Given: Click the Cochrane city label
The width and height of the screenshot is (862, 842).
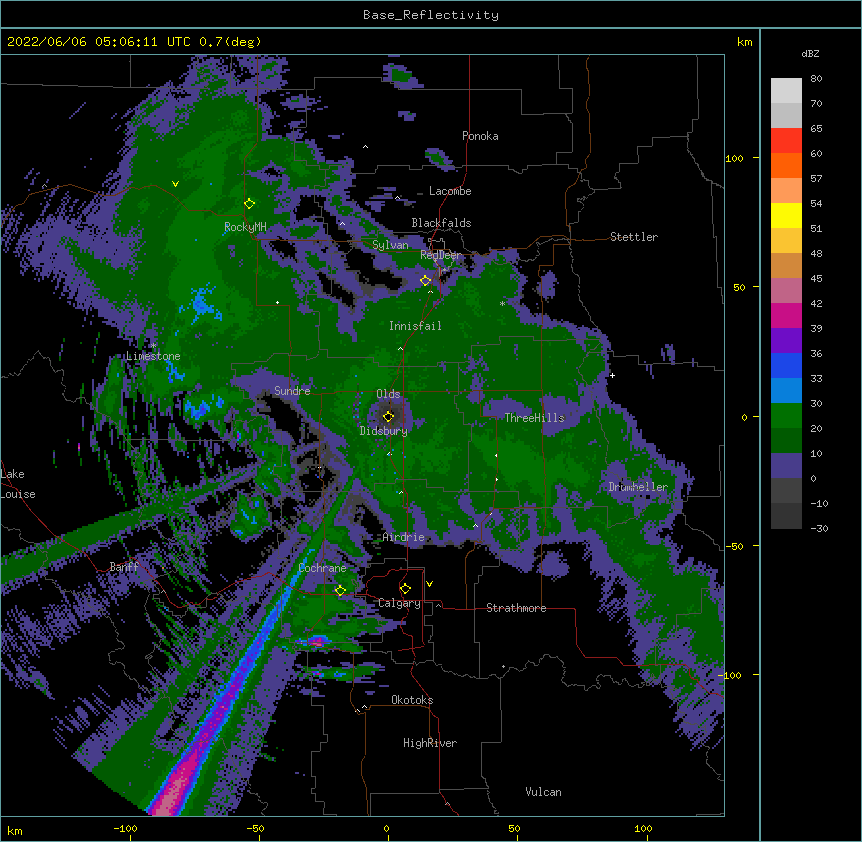Looking at the screenshot, I should [x=322, y=568].
